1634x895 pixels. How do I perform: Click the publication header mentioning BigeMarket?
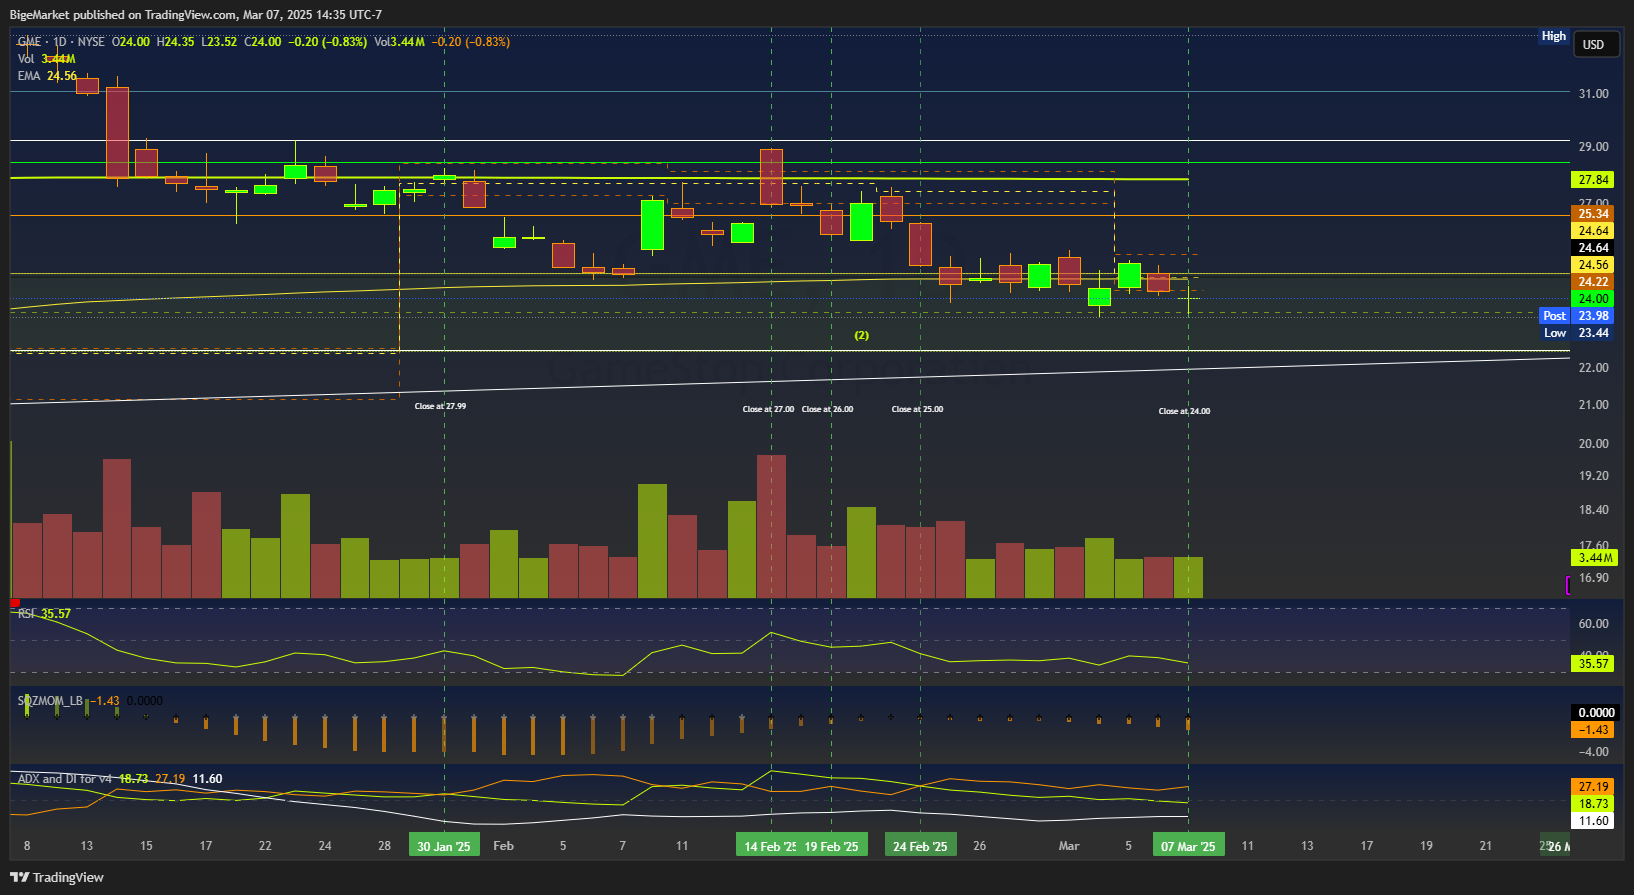click(196, 15)
